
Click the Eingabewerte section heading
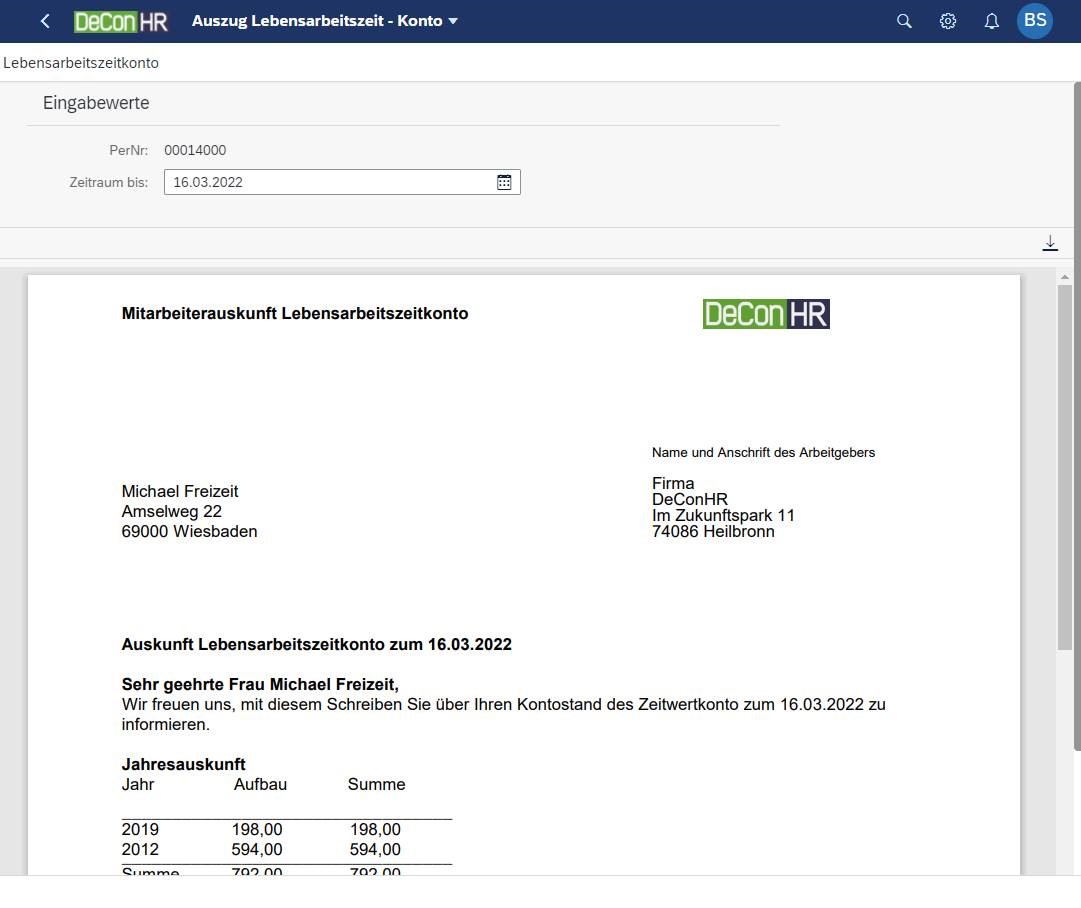click(96, 103)
